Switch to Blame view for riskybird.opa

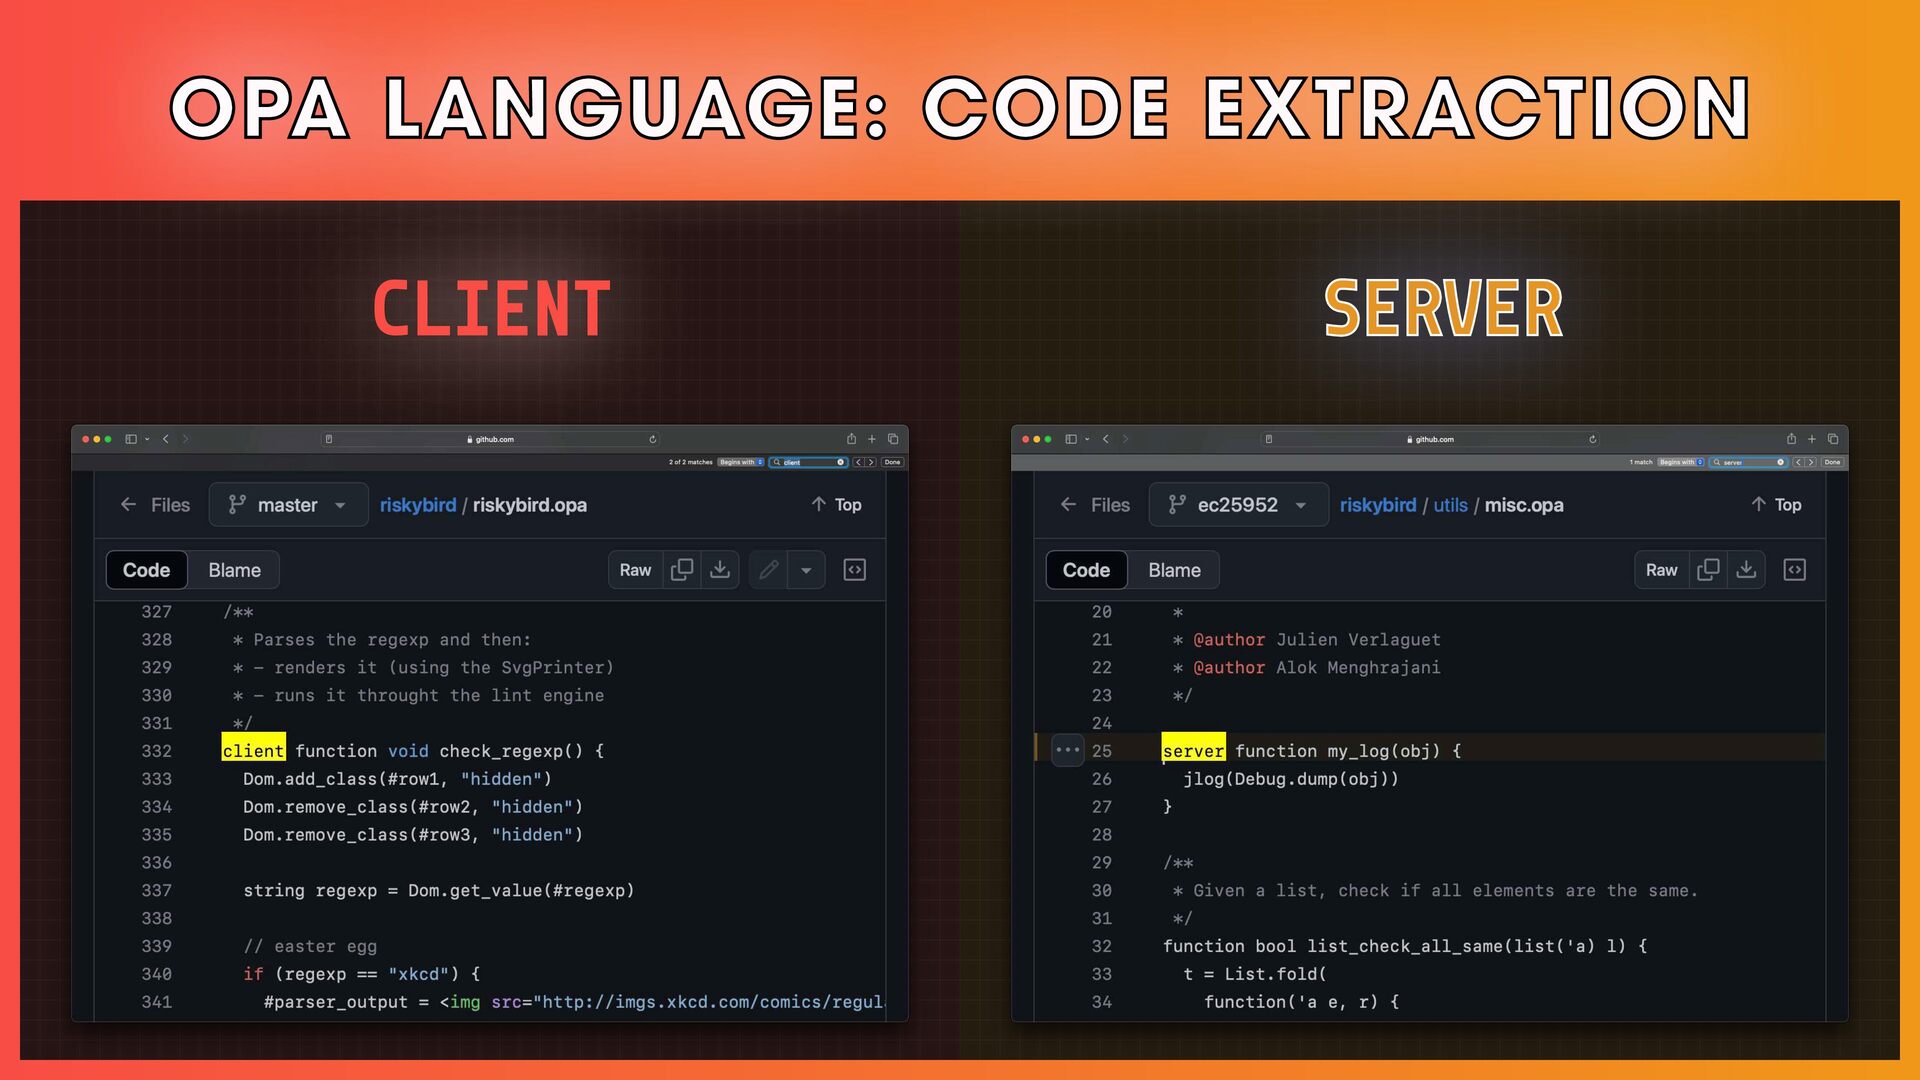(234, 570)
